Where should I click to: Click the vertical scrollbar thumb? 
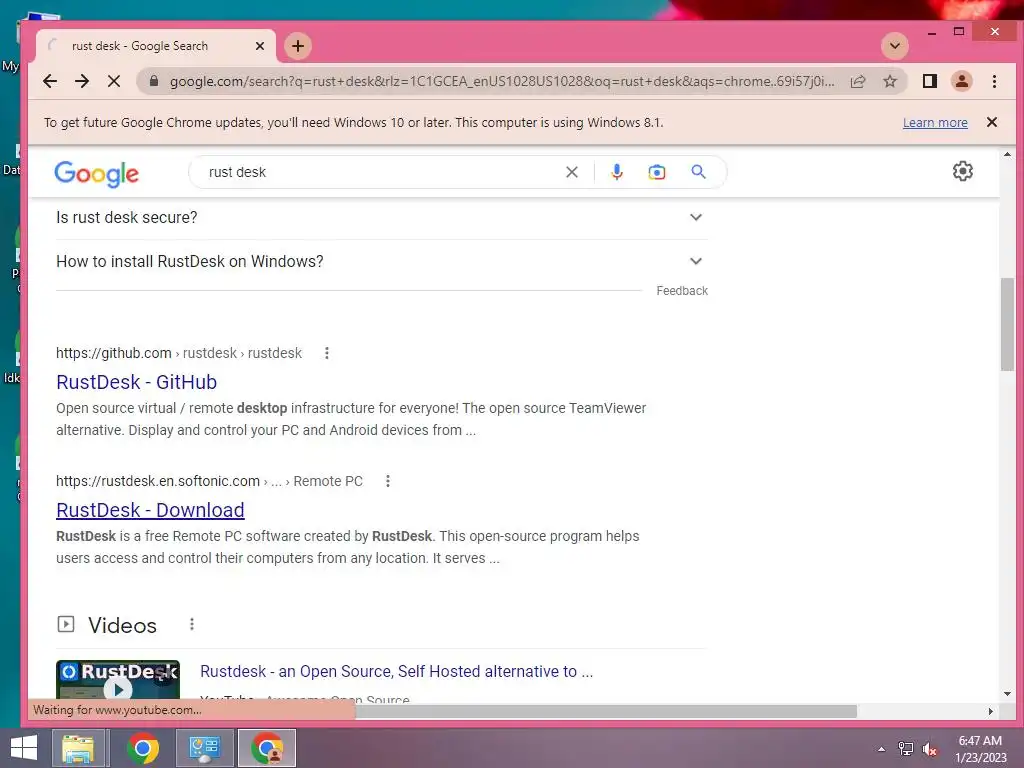1007,324
